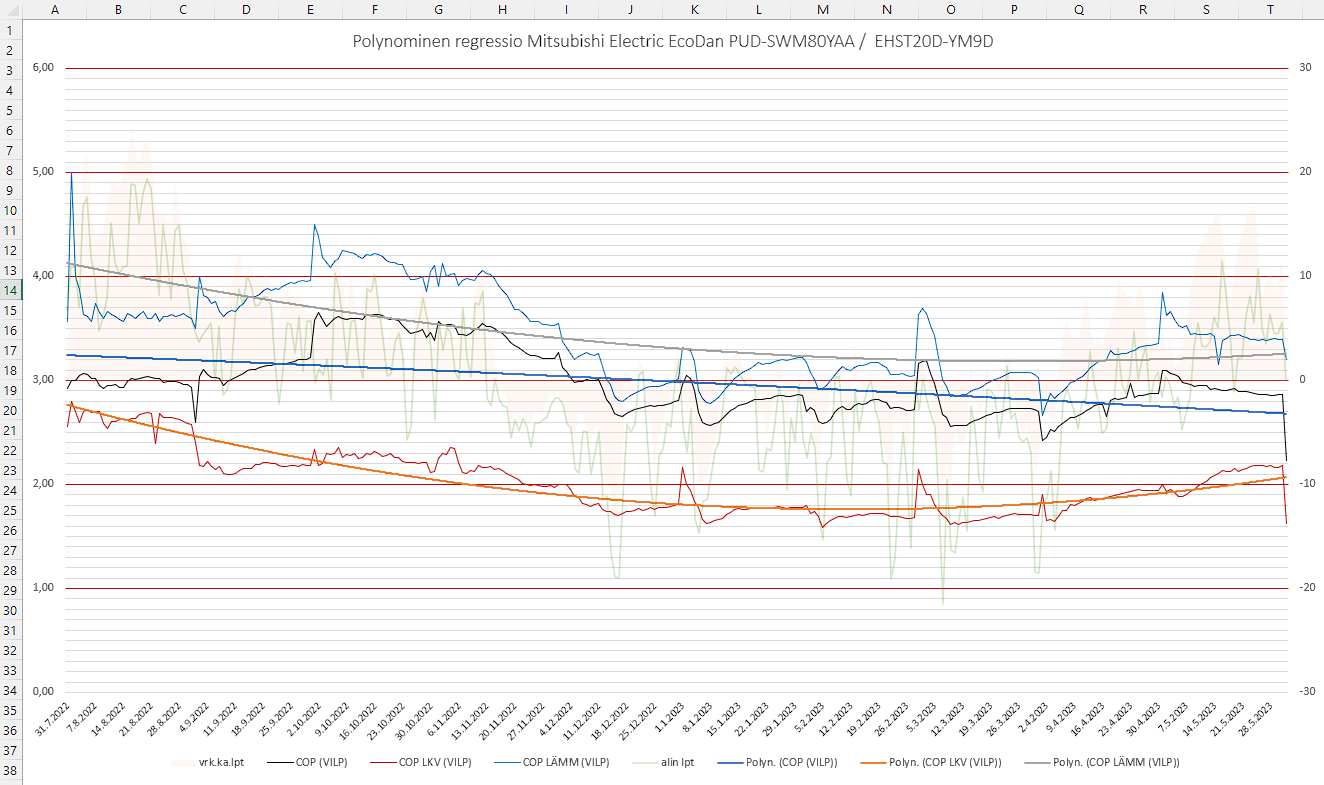Screen dimensions: 1324x785
Task: Click the -30 right axis label
Action: [x=1305, y=692]
